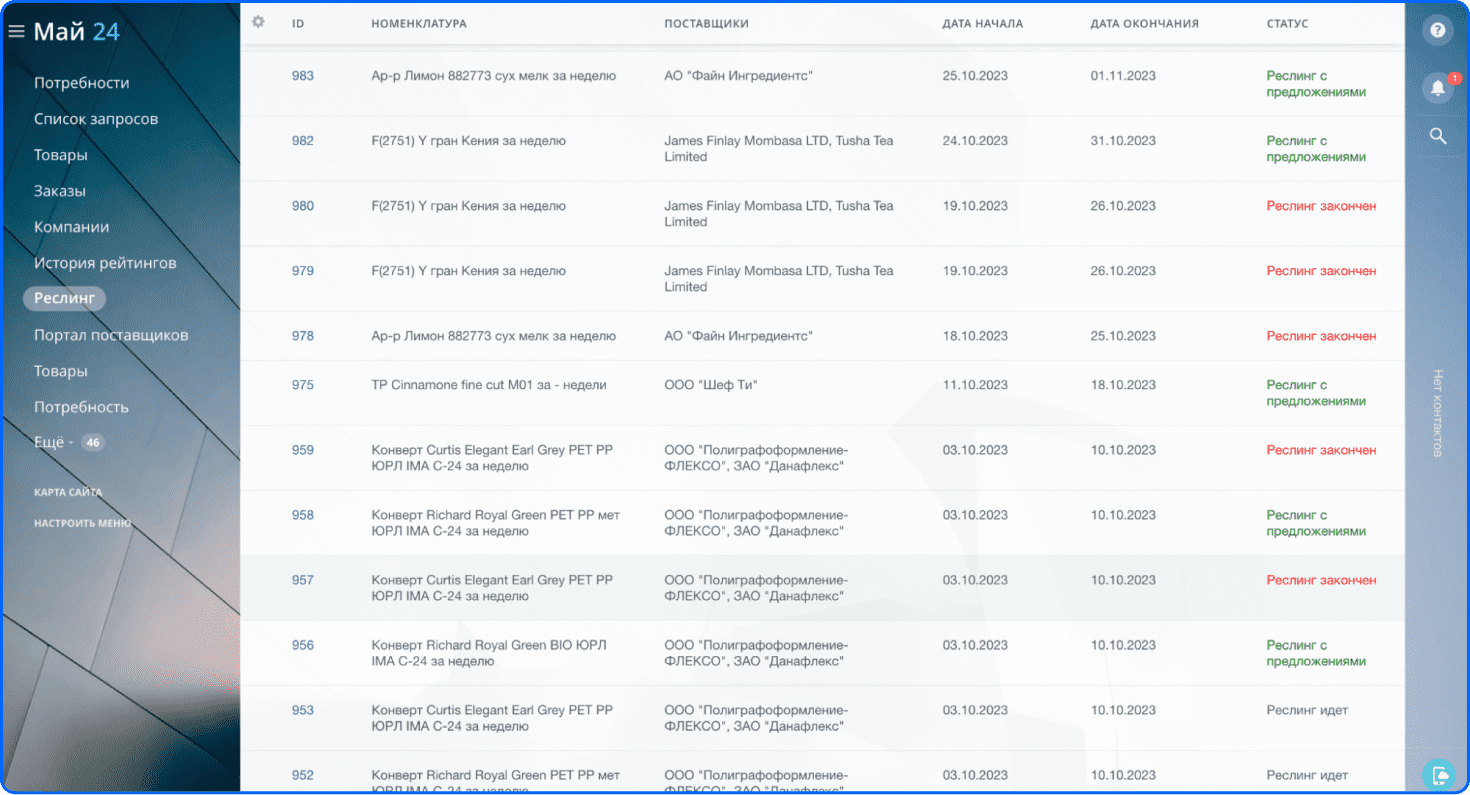The image size is (1470, 795).
Task: Open record ID 978
Action: tap(303, 336)
